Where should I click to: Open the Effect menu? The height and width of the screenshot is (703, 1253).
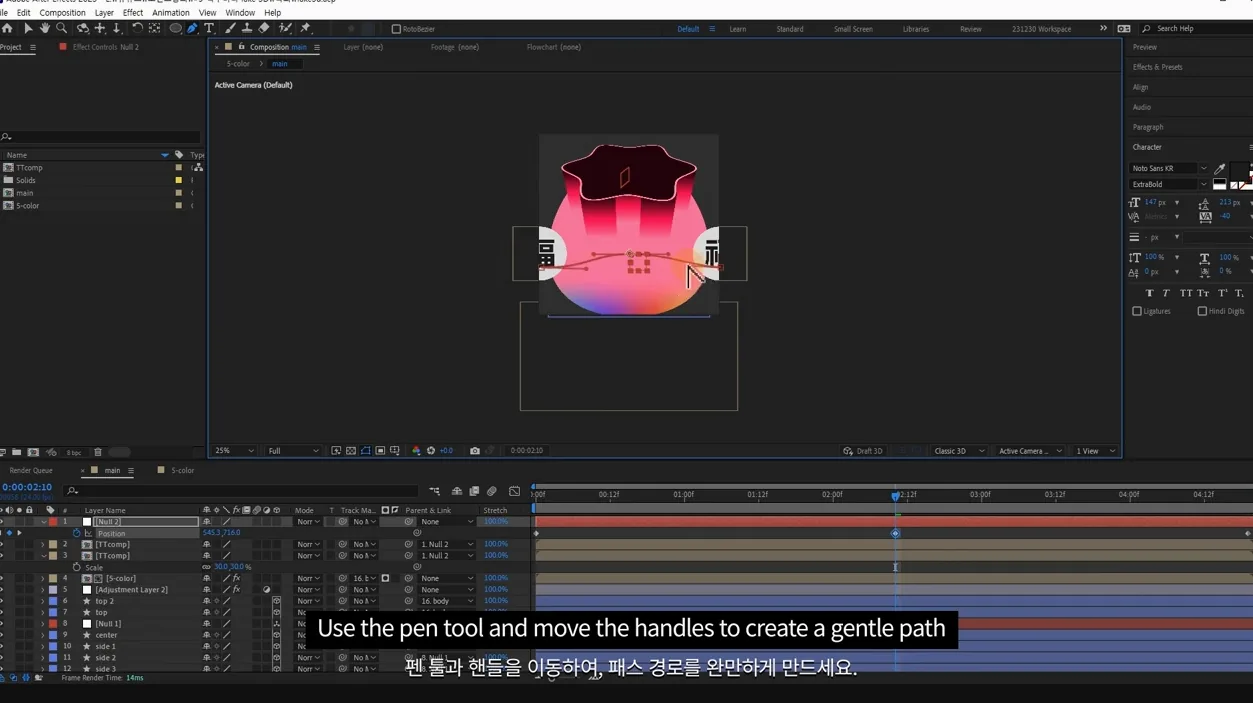coord(133,13)
